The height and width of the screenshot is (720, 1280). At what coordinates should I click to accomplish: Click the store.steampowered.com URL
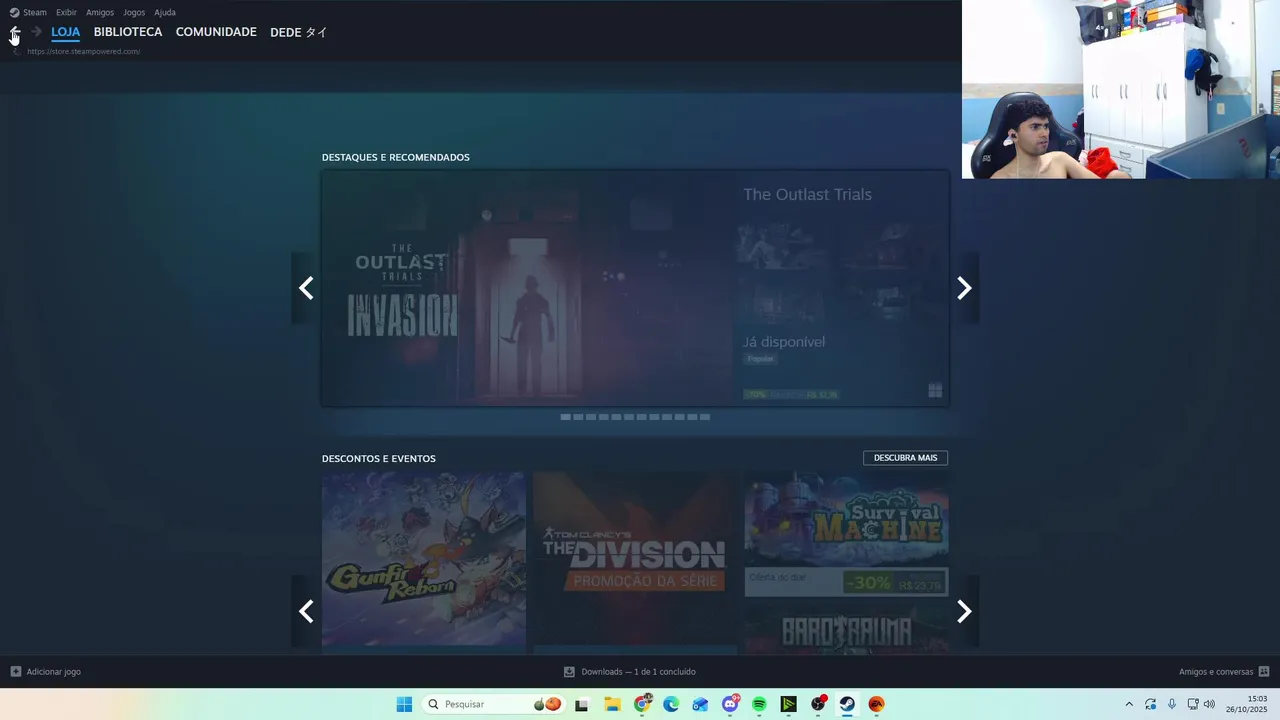point(84,51)
